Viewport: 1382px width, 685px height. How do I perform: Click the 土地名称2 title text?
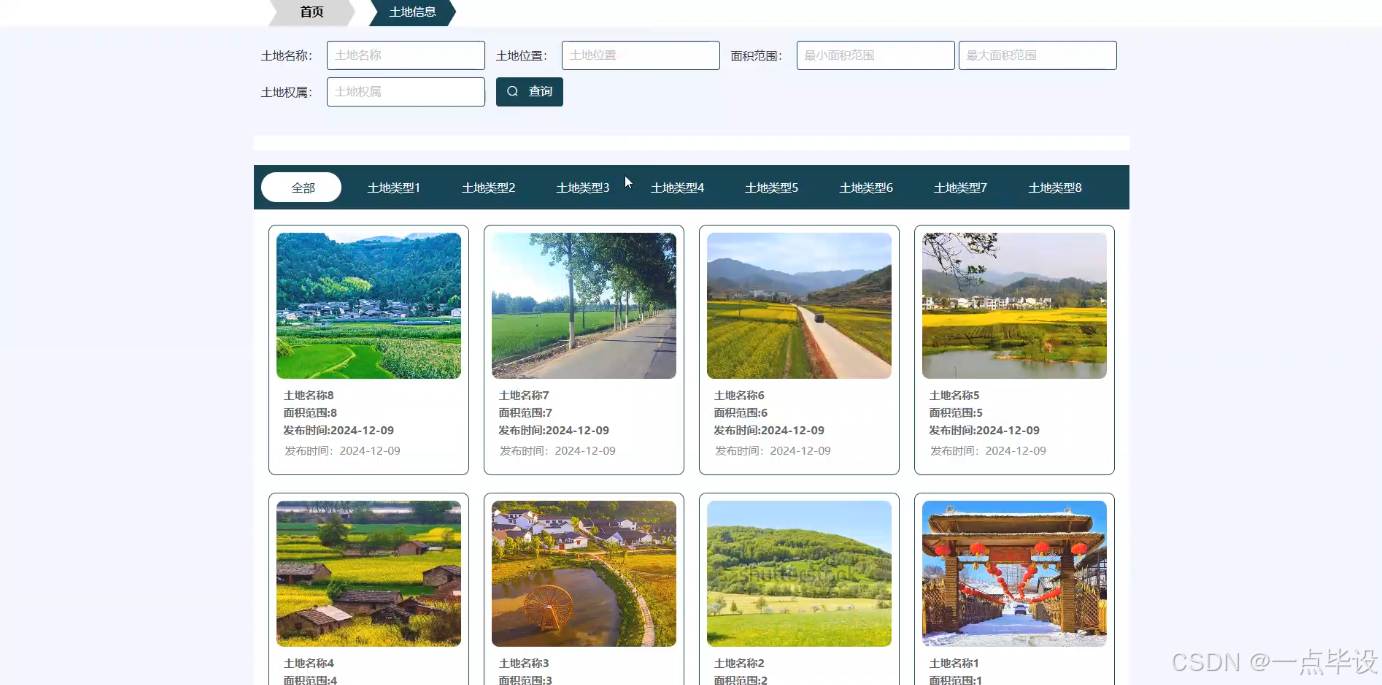pos(739,664)
